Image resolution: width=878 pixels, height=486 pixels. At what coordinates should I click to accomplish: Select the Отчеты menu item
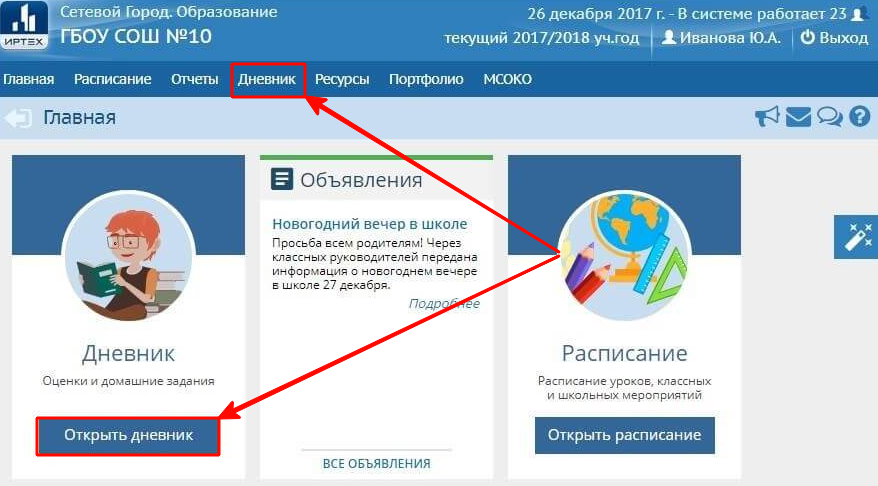pyautogui.click(x=194, y=80)
